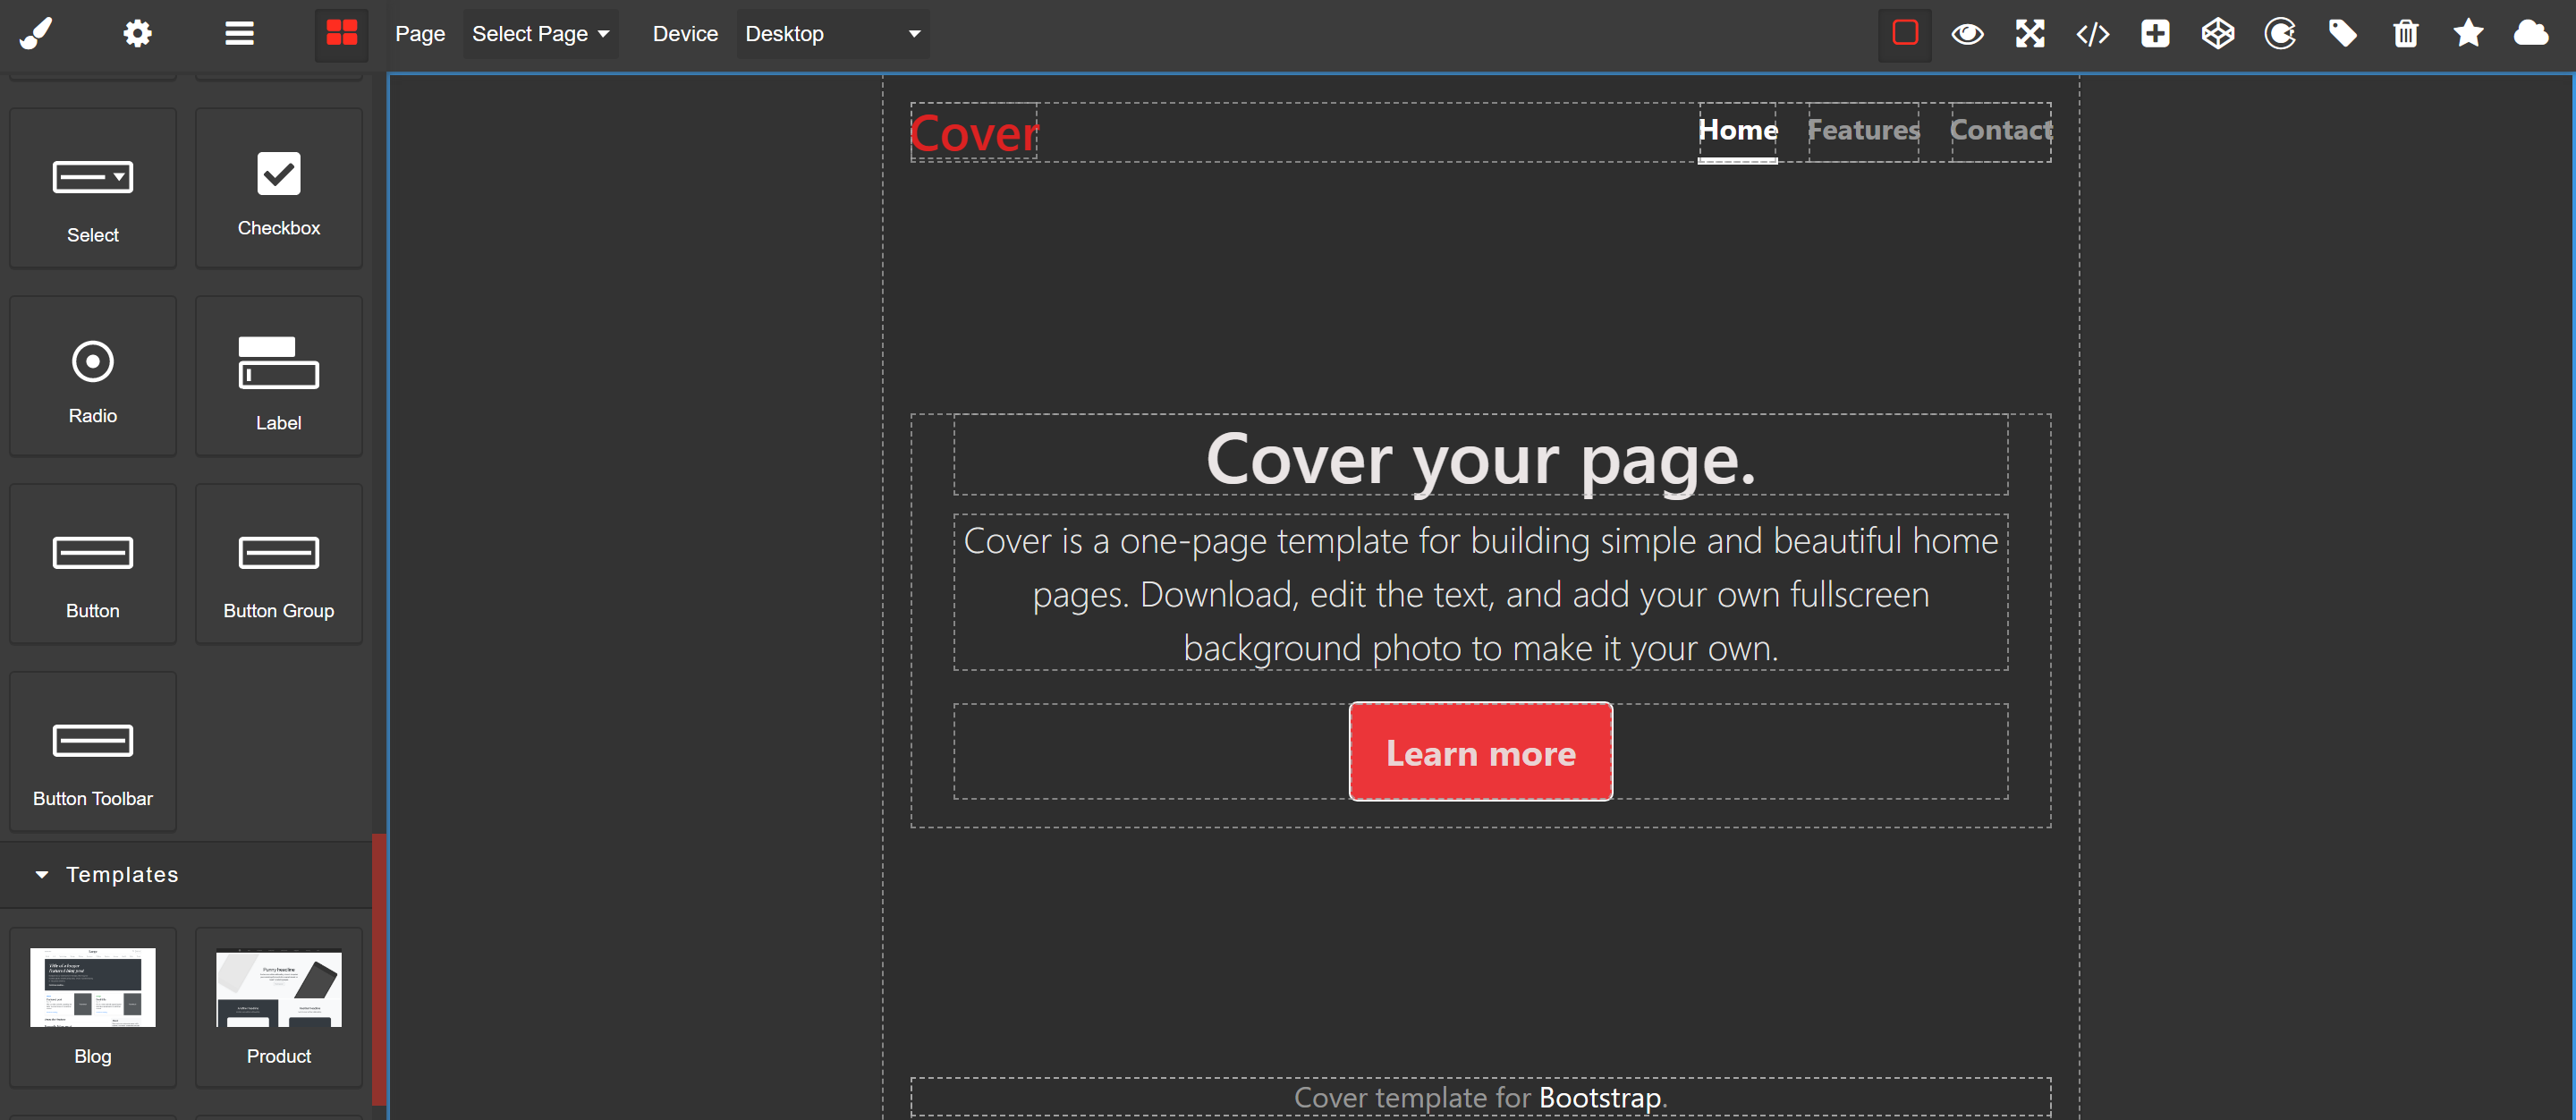The height and width of the screenshot is (1120, 2576).
Task: Open the paintbrush style manager icon
Action: pos(36,34)
